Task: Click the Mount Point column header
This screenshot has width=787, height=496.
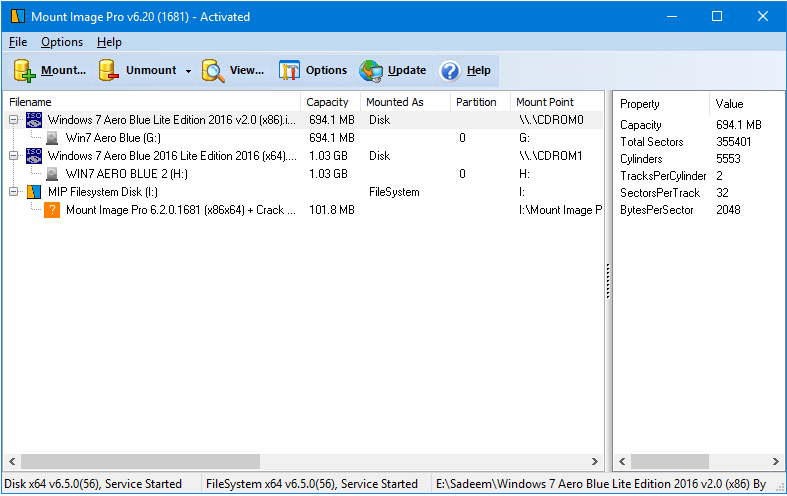Action: (x=557, y=102)
